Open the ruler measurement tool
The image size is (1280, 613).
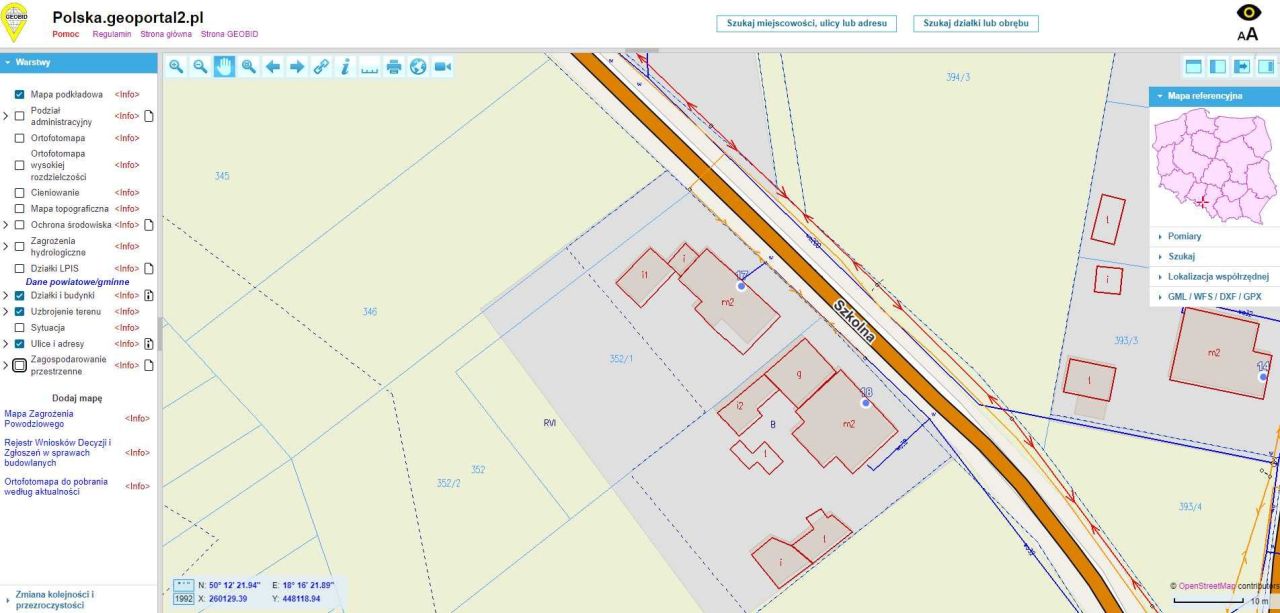click(x=369, y=67)
